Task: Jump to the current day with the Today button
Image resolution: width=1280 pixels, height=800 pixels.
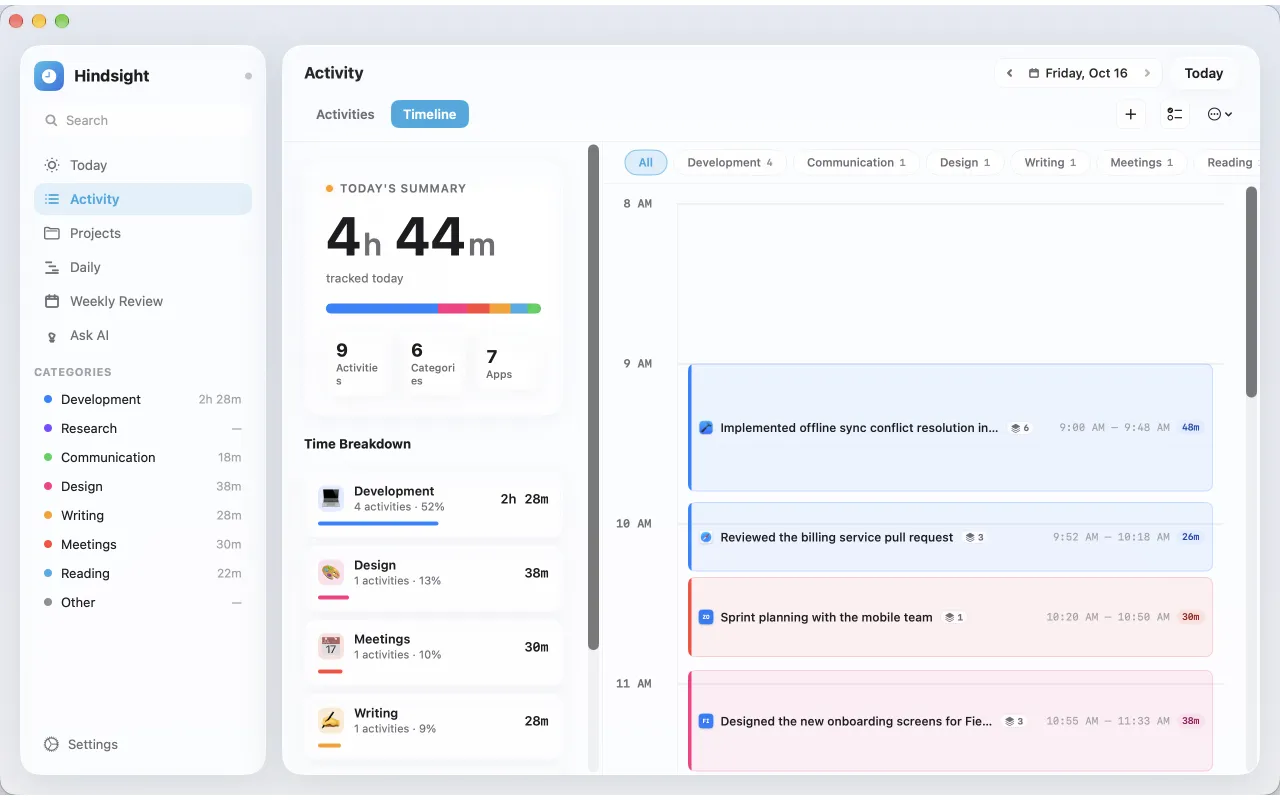Action: click(x=1204, y=73)
